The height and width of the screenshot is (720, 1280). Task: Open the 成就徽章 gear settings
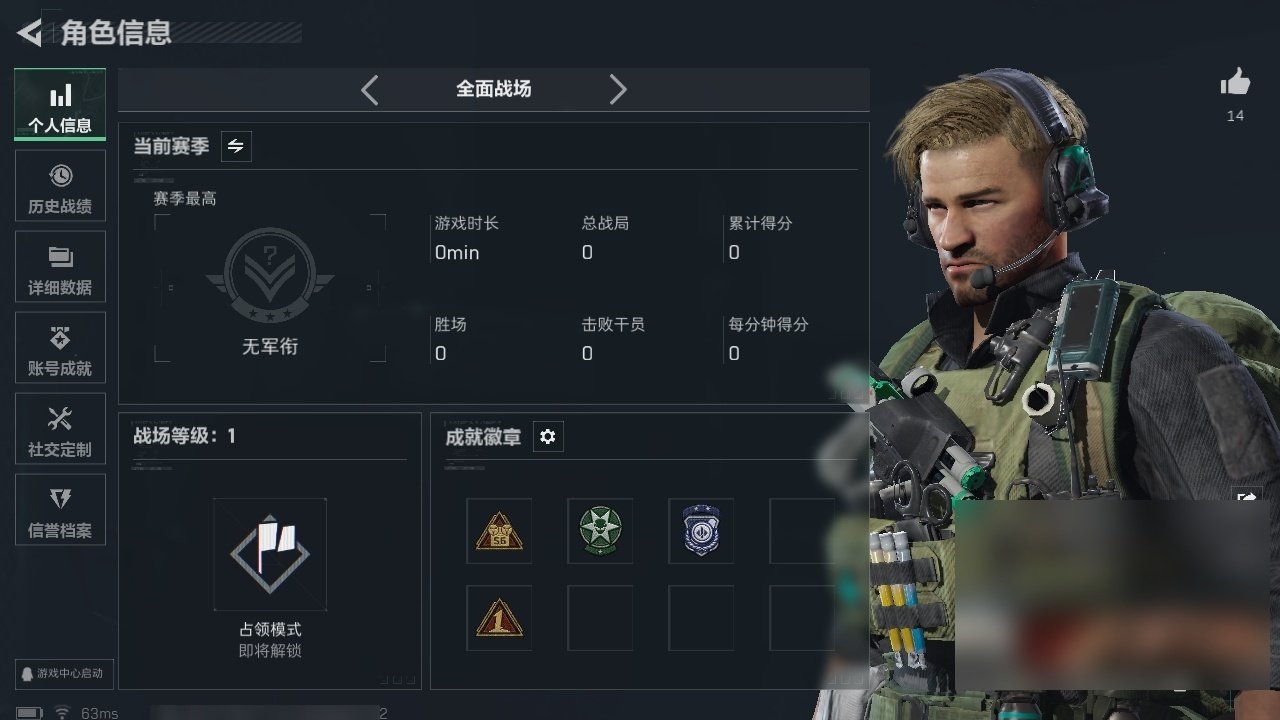tap(548, 436)
